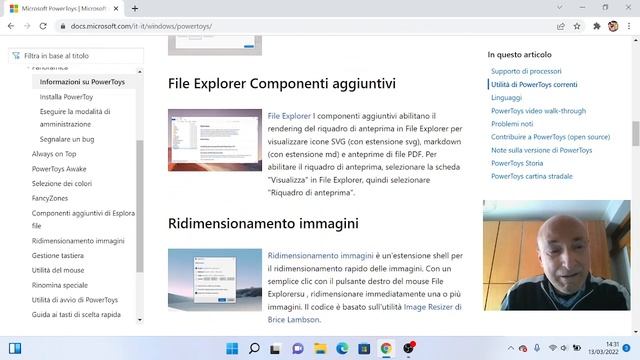This screenshot has height=360, width=640.
Task: Open the Image Resizer screenshot thumbnail
Action: point(215,280)
